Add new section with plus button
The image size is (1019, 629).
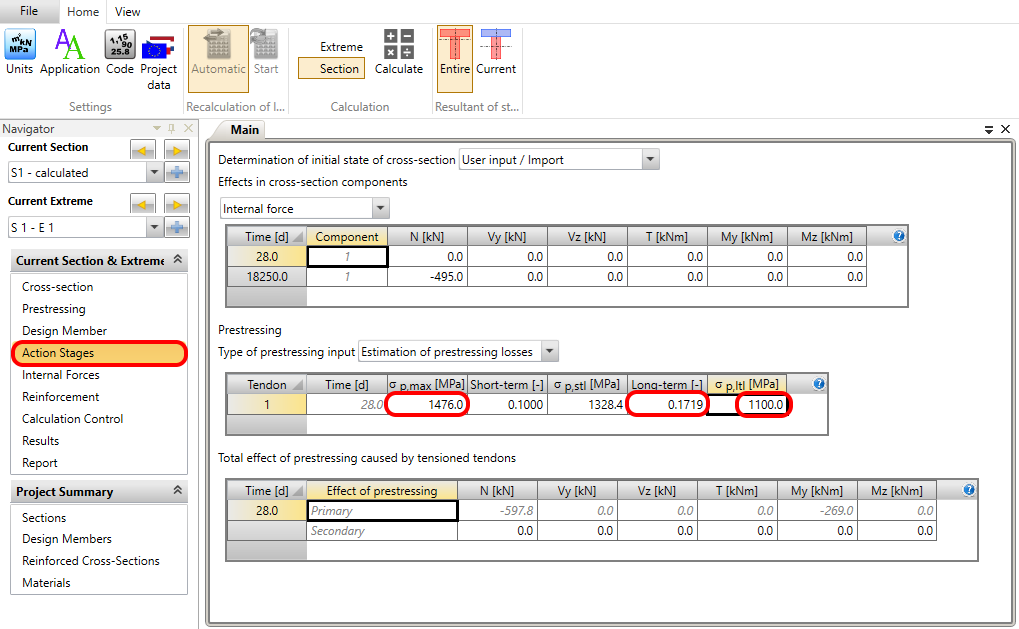click(x=177, y=173)
